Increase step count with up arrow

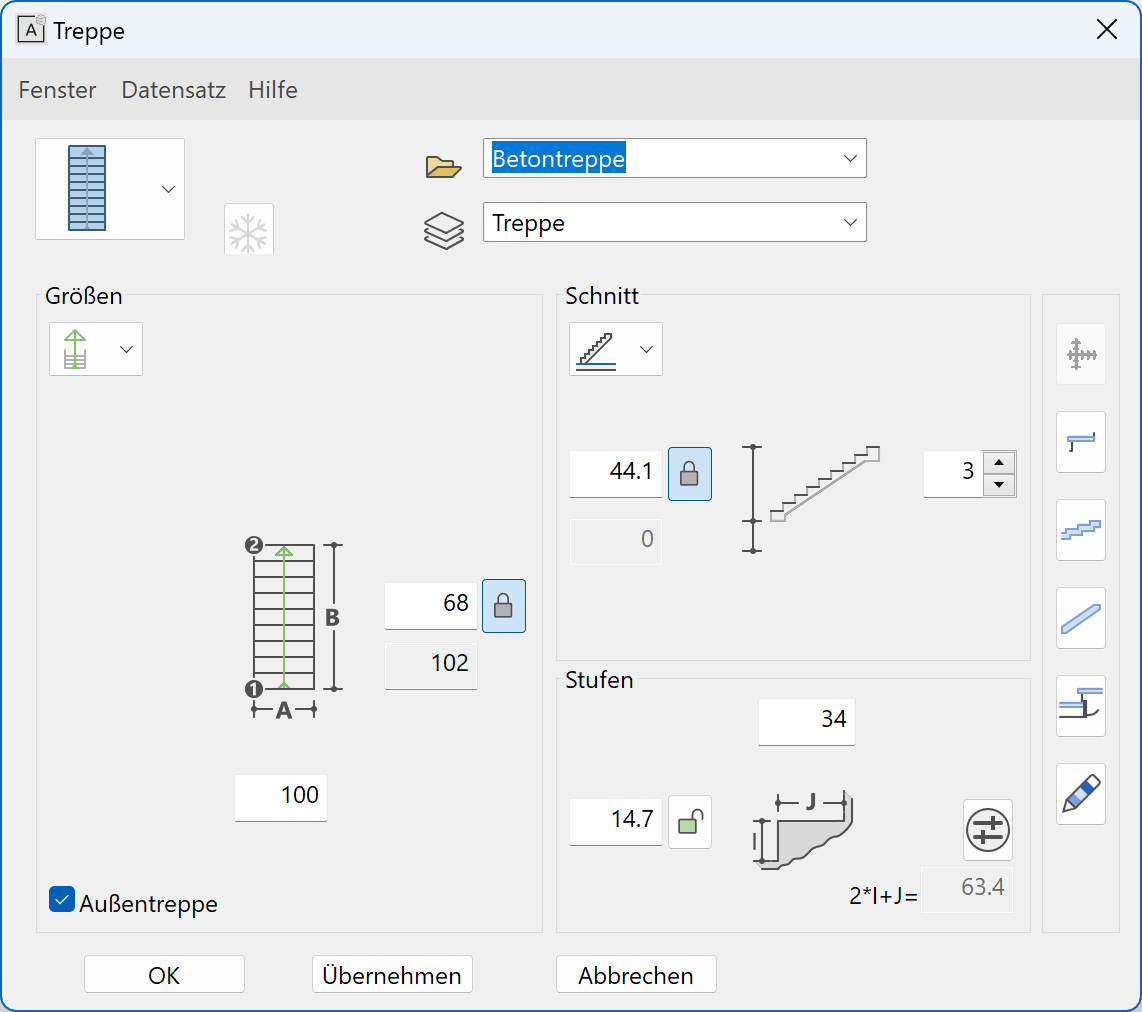tap(999, 463)
